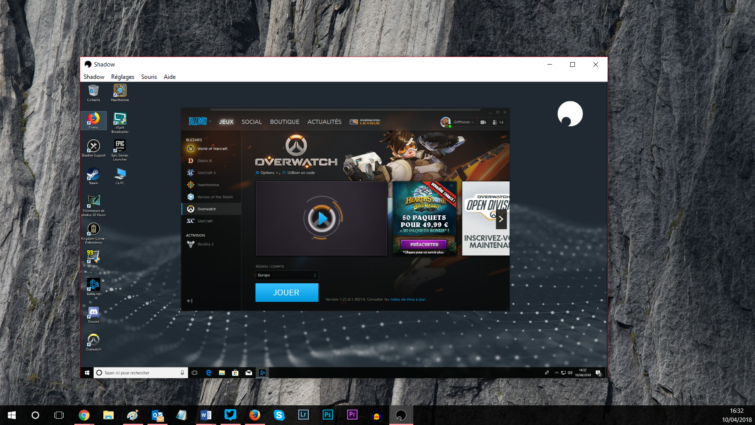Screen dimensions: 755x425
Task: Open the Hearthstone desktop shortcut
Action: click(x=120, y=93)
